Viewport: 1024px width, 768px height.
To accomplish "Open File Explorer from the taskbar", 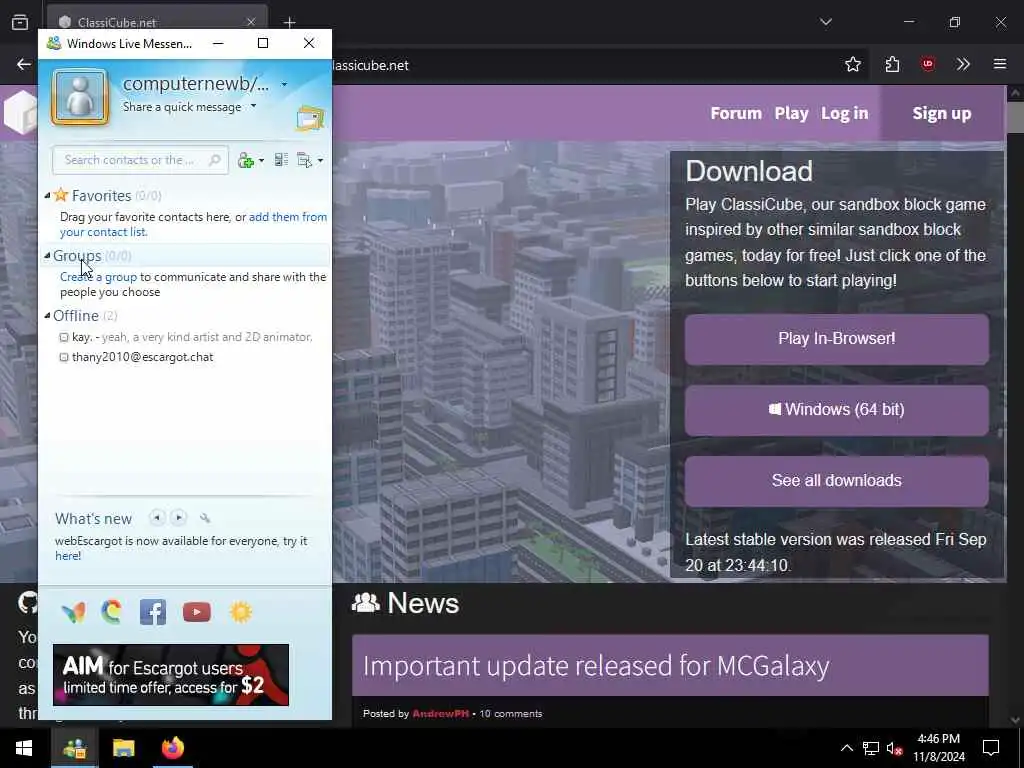I will pos(123,748).
